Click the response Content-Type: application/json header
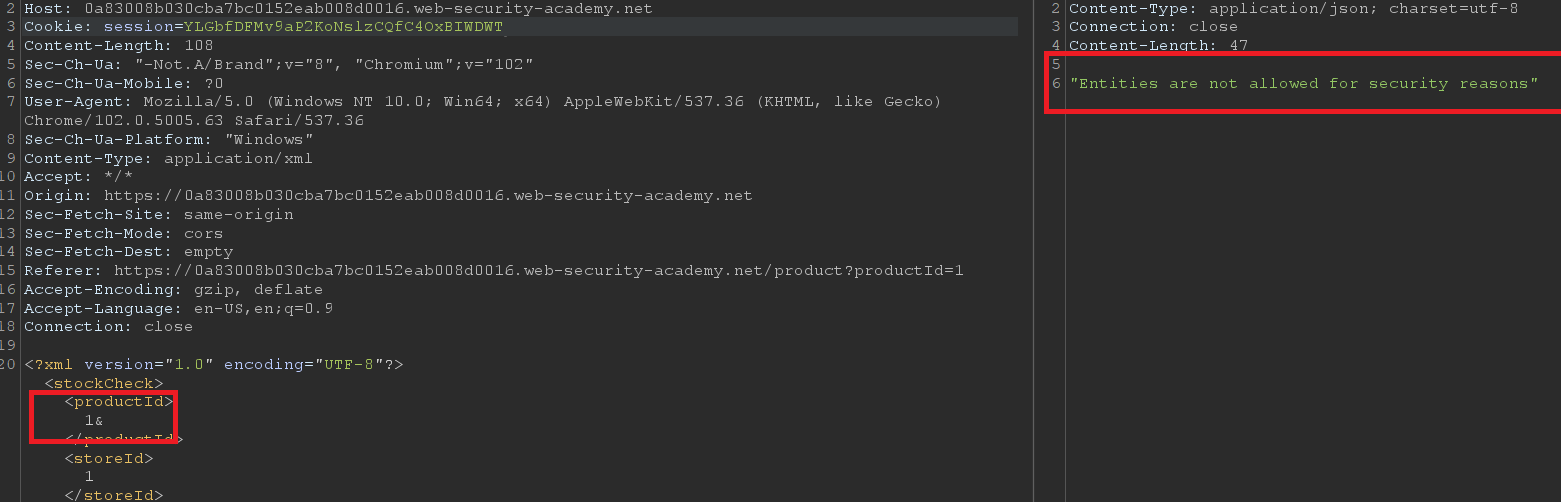 (x=1293, y=9)
